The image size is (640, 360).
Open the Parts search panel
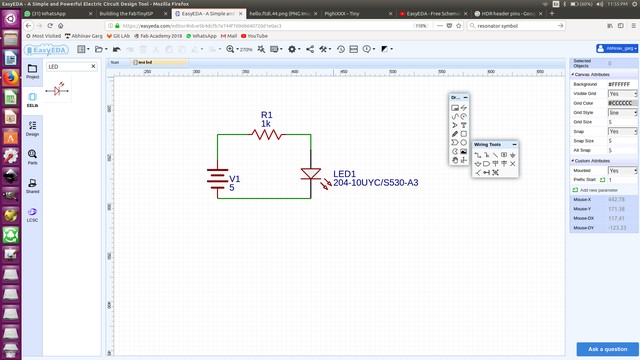[33, 157]
